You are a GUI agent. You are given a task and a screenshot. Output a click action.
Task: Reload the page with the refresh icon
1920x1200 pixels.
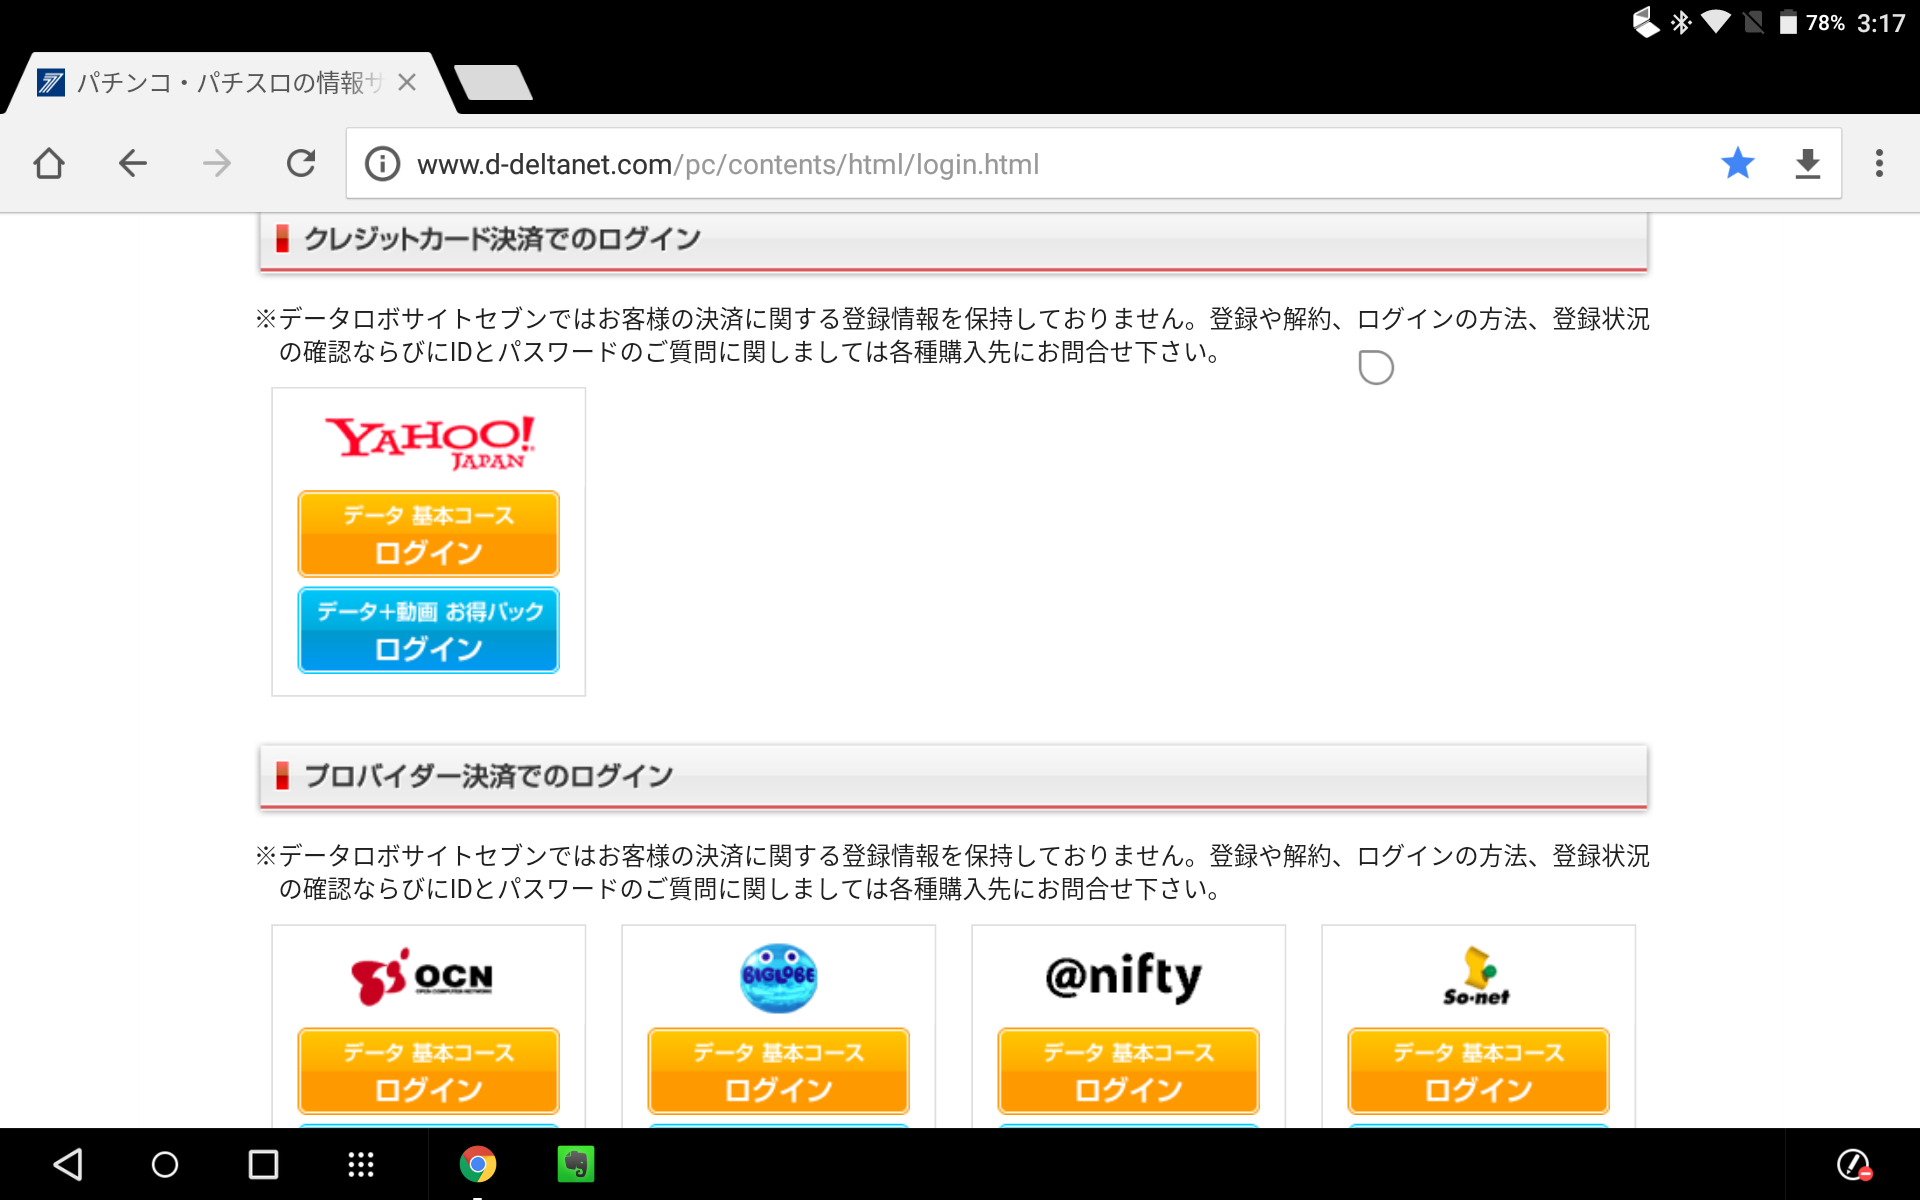click(x=300, y=163)
